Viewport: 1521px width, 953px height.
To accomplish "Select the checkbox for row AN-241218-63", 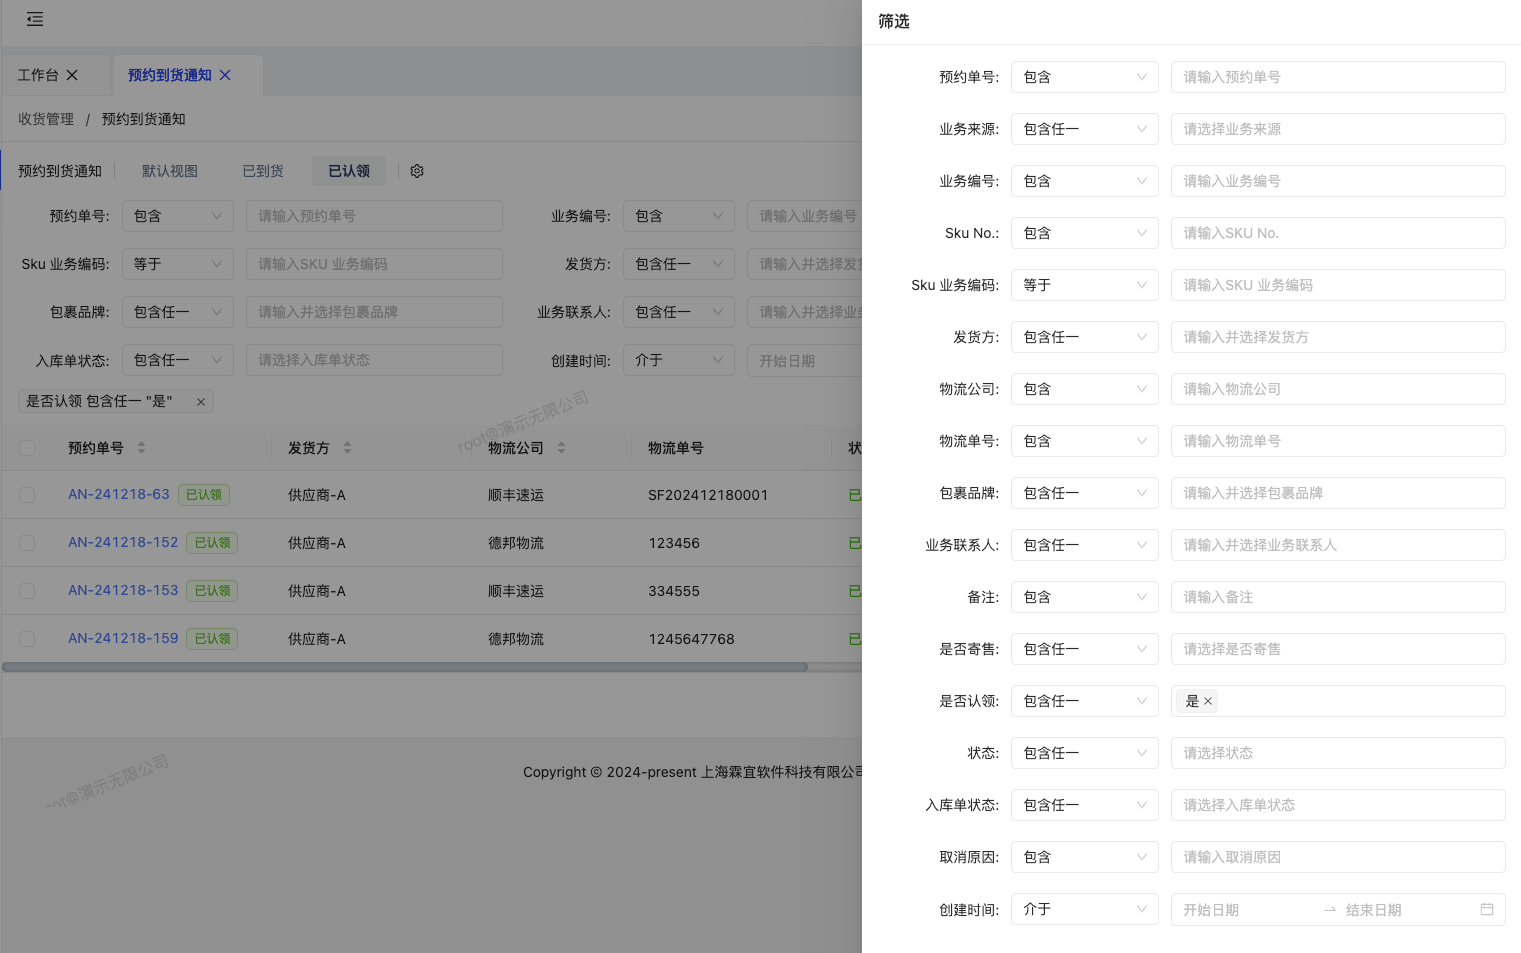I will click(x=27, y=495).
